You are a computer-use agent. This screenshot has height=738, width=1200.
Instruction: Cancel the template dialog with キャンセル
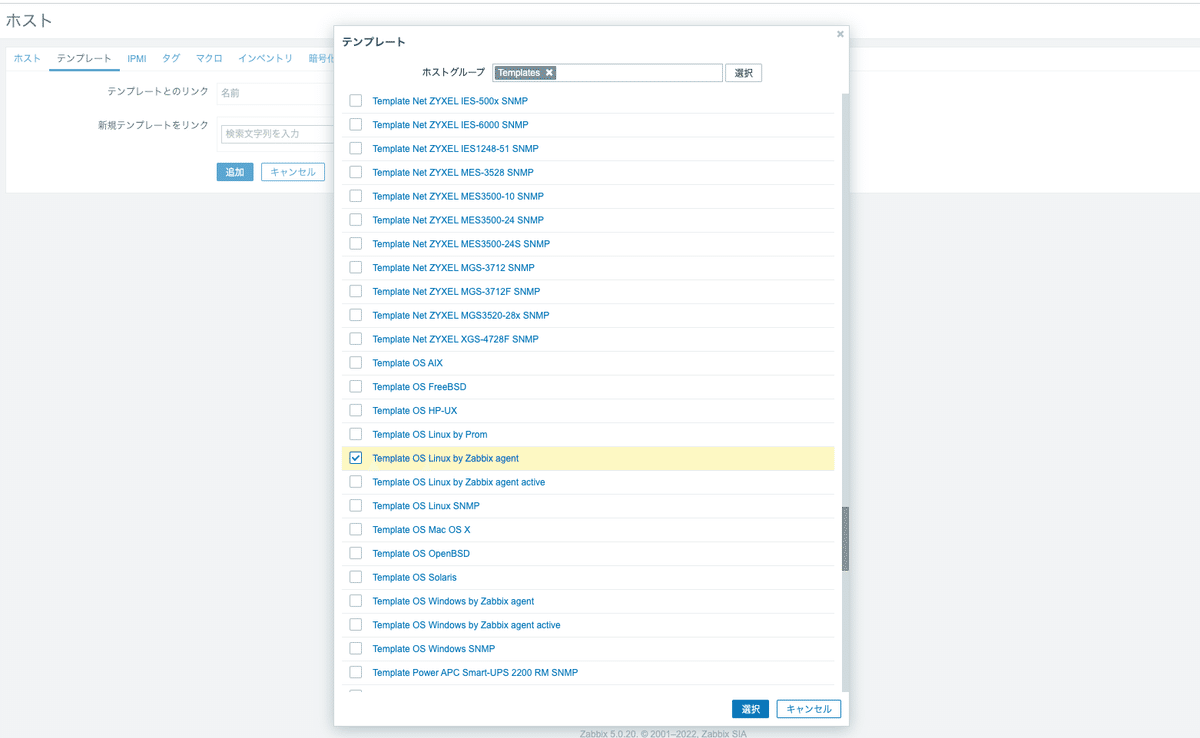point(809,709)
